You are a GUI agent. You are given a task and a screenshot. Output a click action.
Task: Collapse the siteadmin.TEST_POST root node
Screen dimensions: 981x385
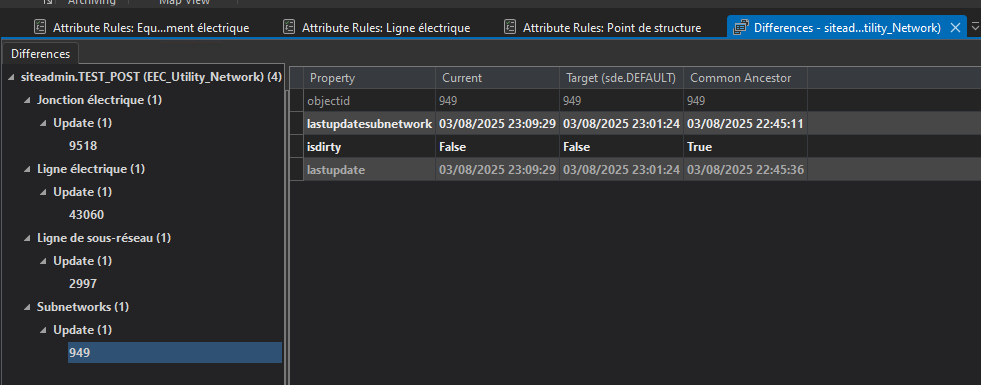click(x=12, y=78)
